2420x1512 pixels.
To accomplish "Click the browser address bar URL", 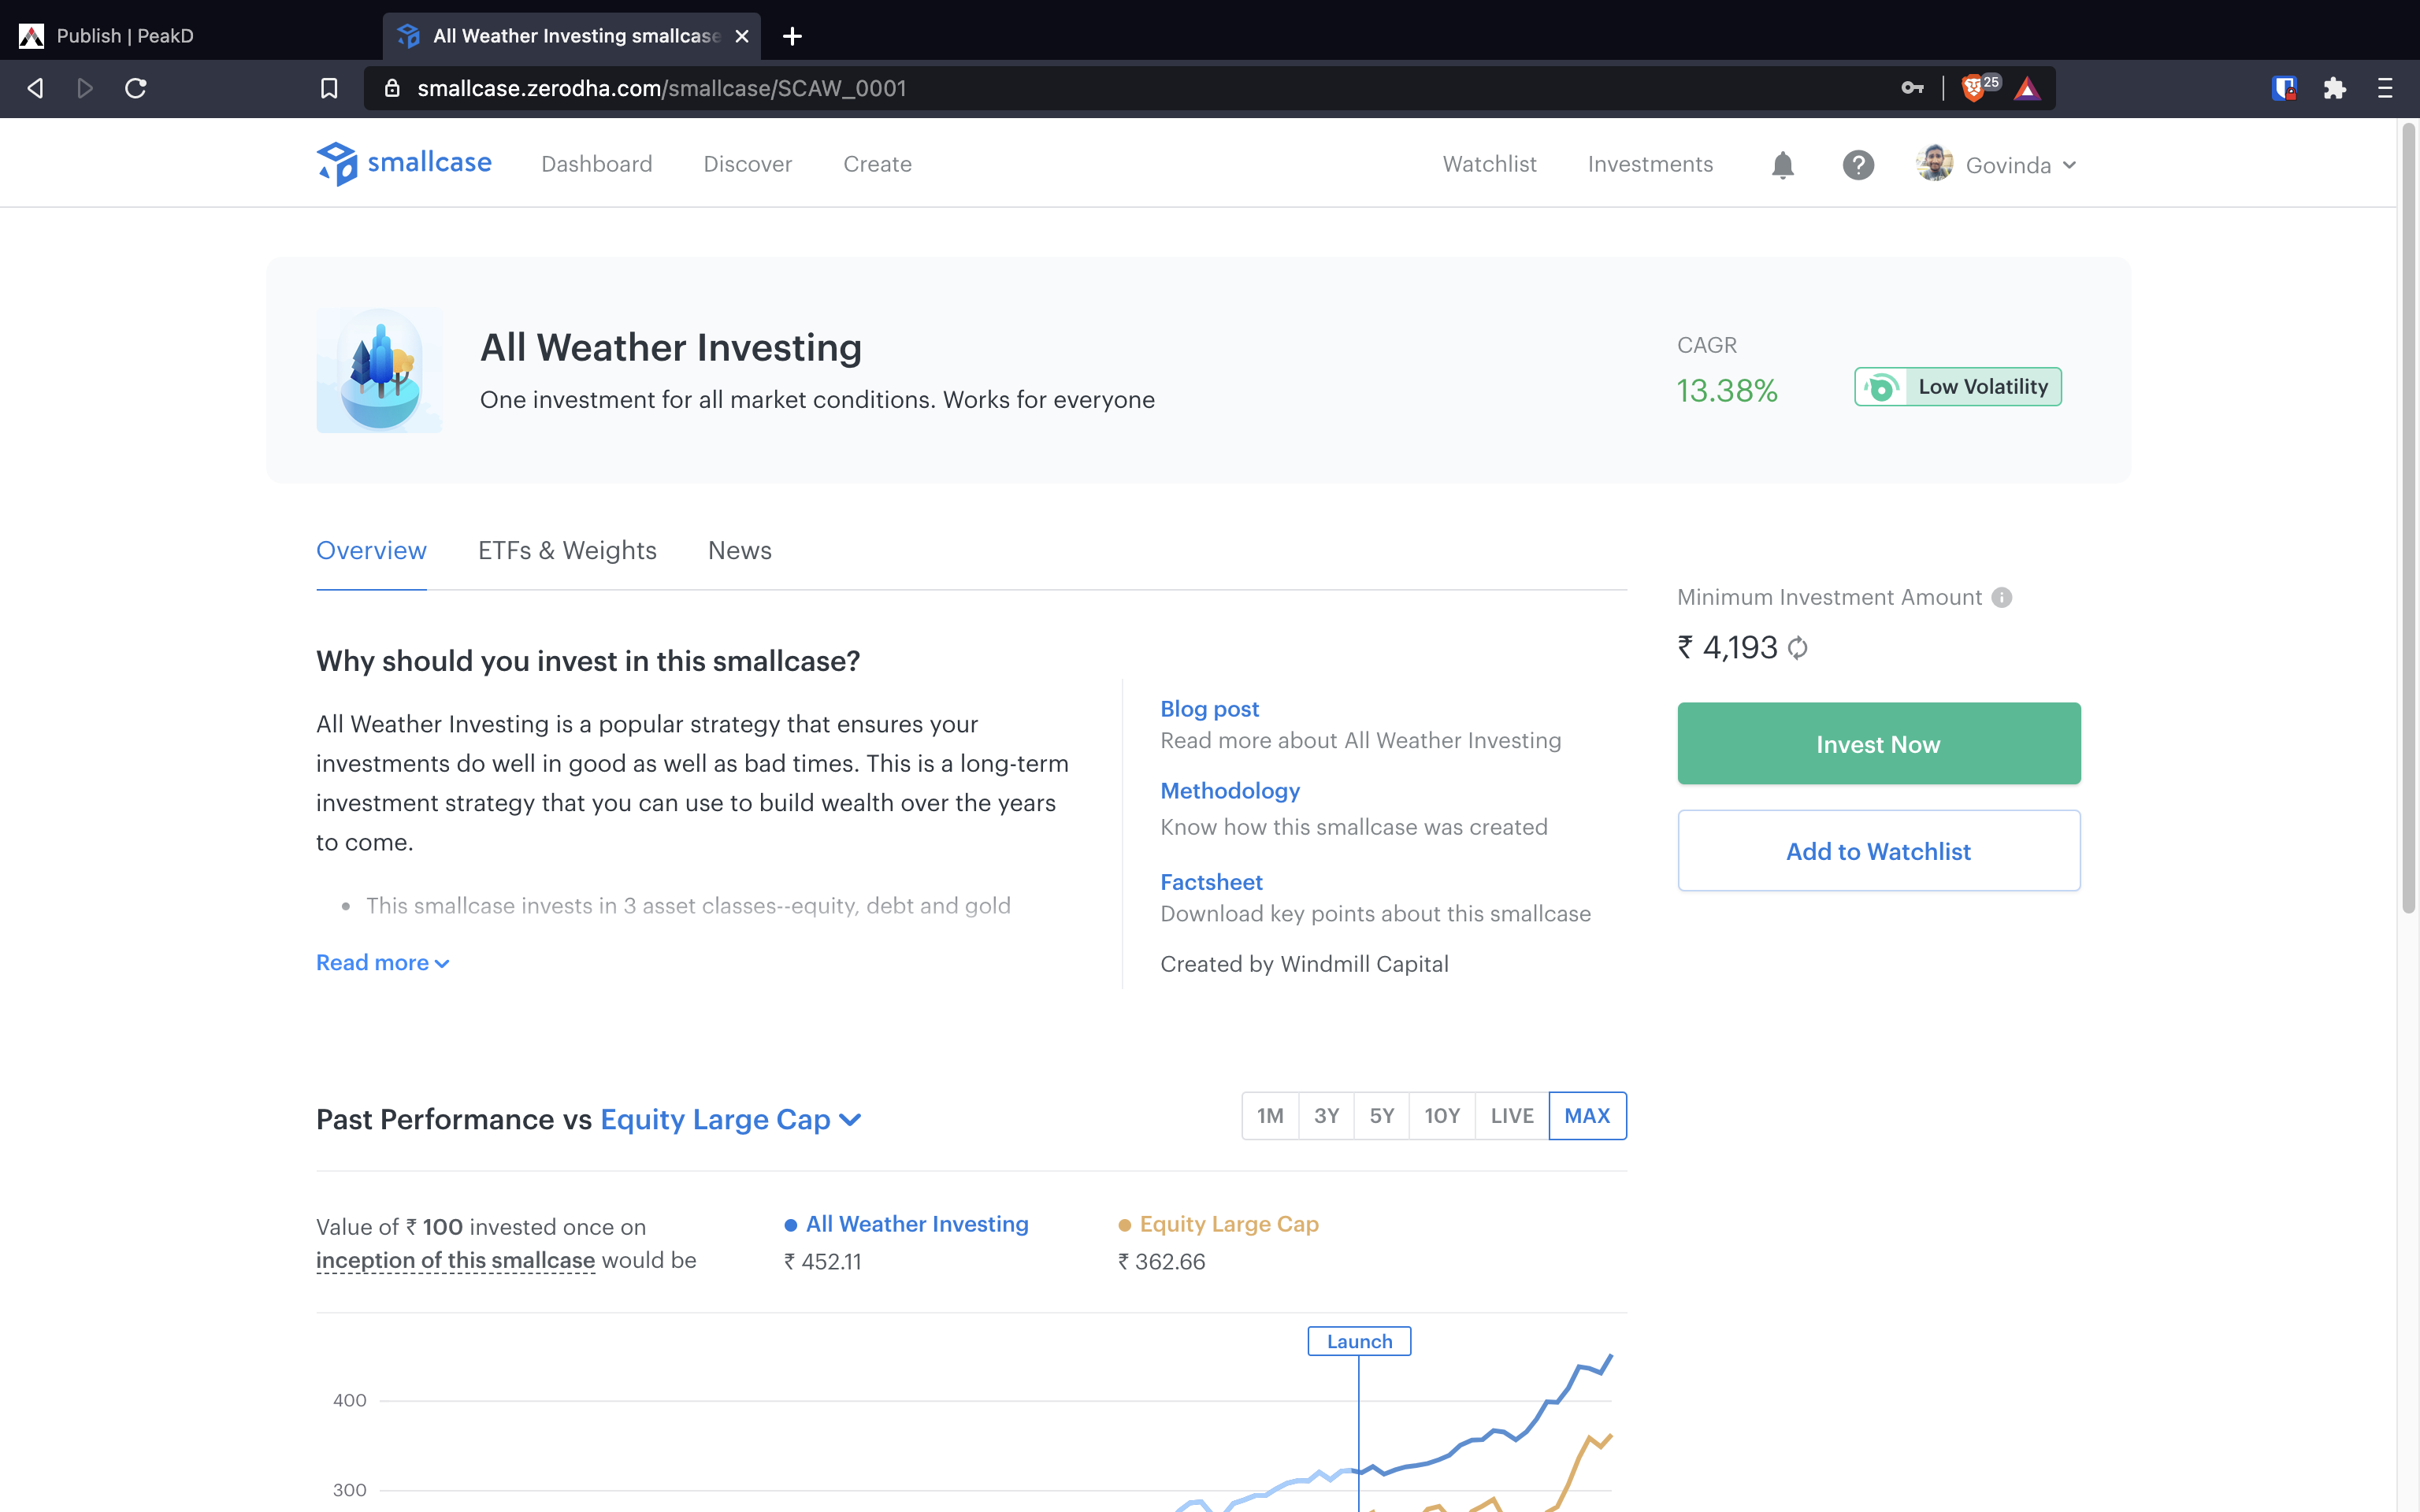I will [x=661, y=88].
